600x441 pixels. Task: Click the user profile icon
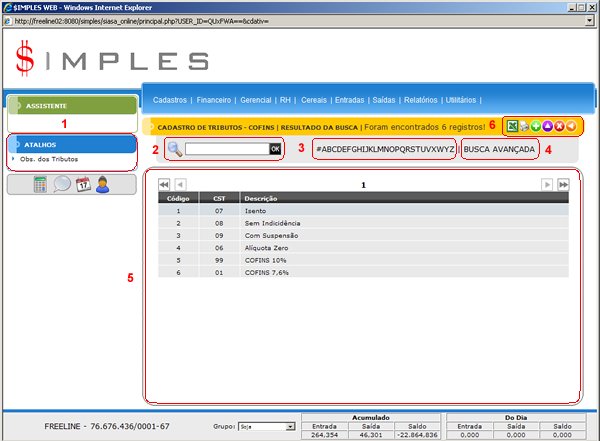pos(103,184)
